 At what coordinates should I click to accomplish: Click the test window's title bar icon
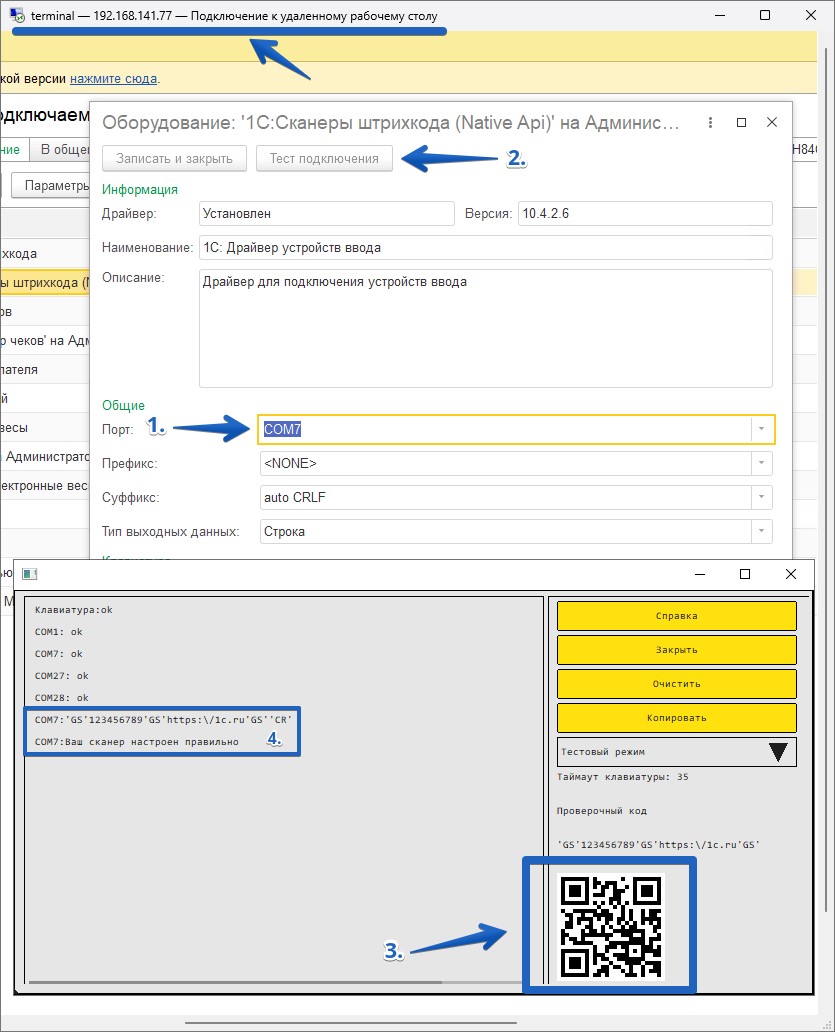point(30,574)
